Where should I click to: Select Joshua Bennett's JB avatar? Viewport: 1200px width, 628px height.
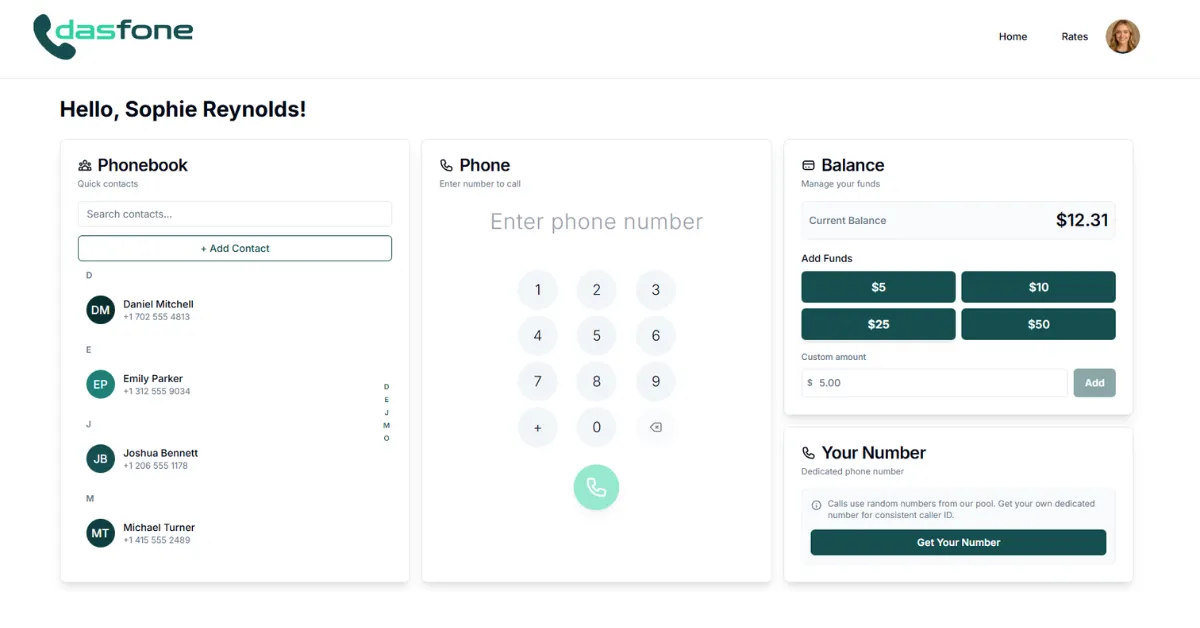pyautogui.click(x=100, y=459)
